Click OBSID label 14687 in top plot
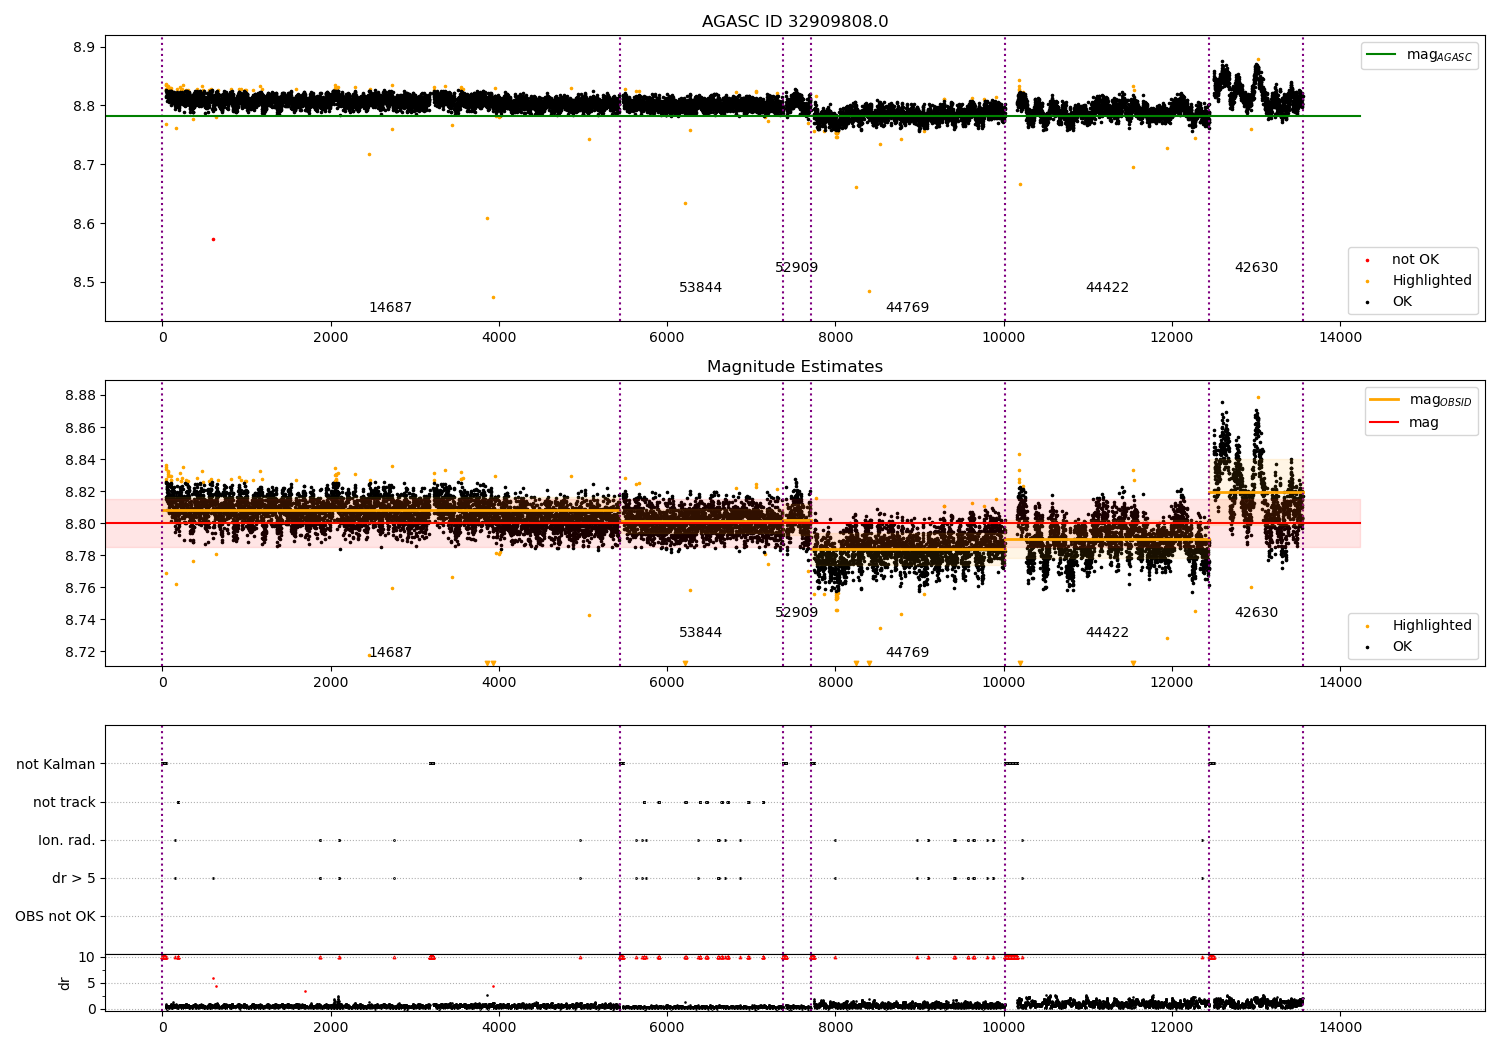This screenshot has width=1500, height=1050. click(390, 308)
